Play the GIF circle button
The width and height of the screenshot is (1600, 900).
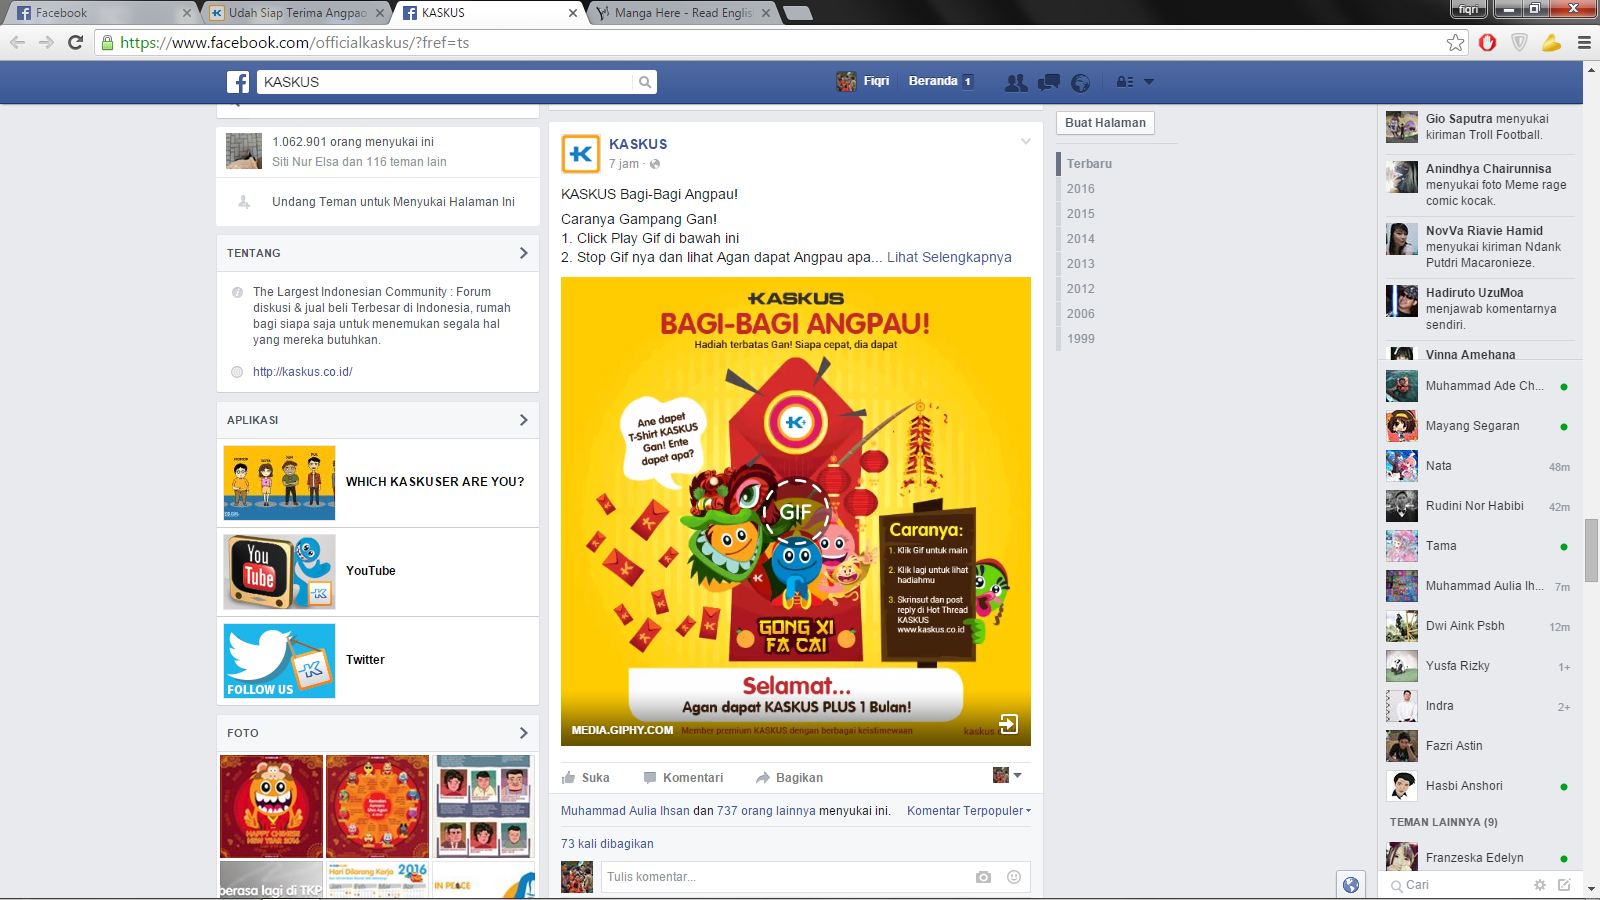point(796,512)
